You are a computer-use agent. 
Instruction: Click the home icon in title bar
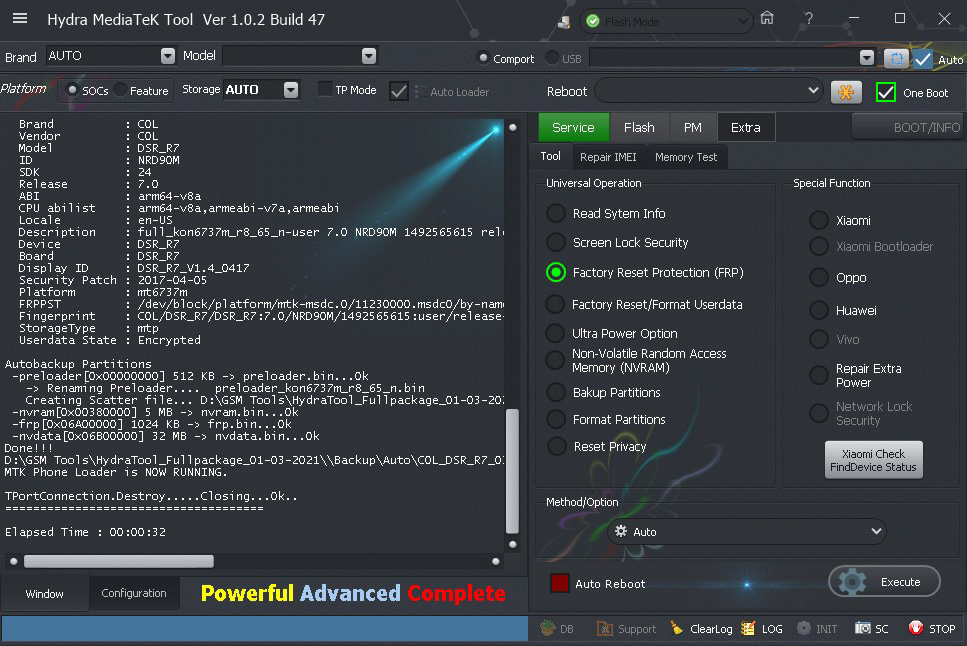click(x=767, y=19)
